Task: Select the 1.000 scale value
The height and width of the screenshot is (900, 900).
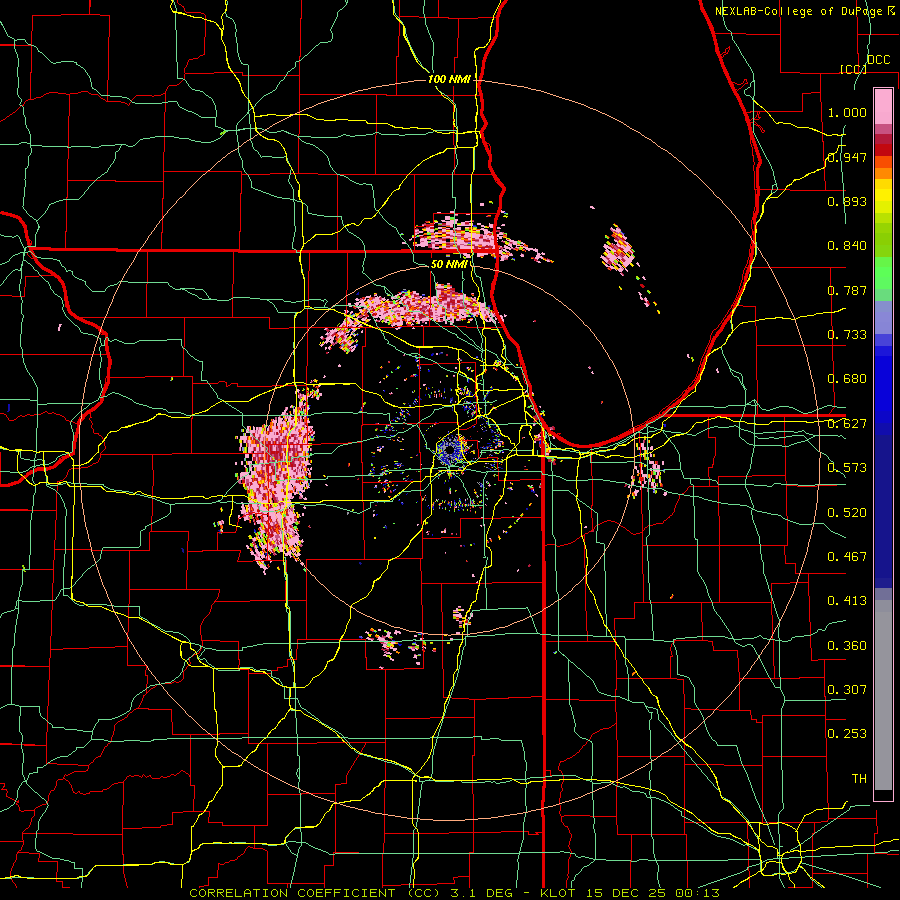Action: [x=847, y=112]
